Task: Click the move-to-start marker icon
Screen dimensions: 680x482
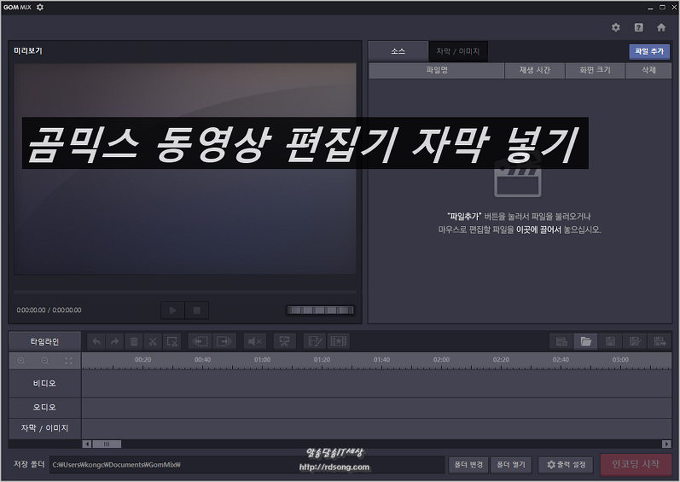Action: [x=199, y=342]
